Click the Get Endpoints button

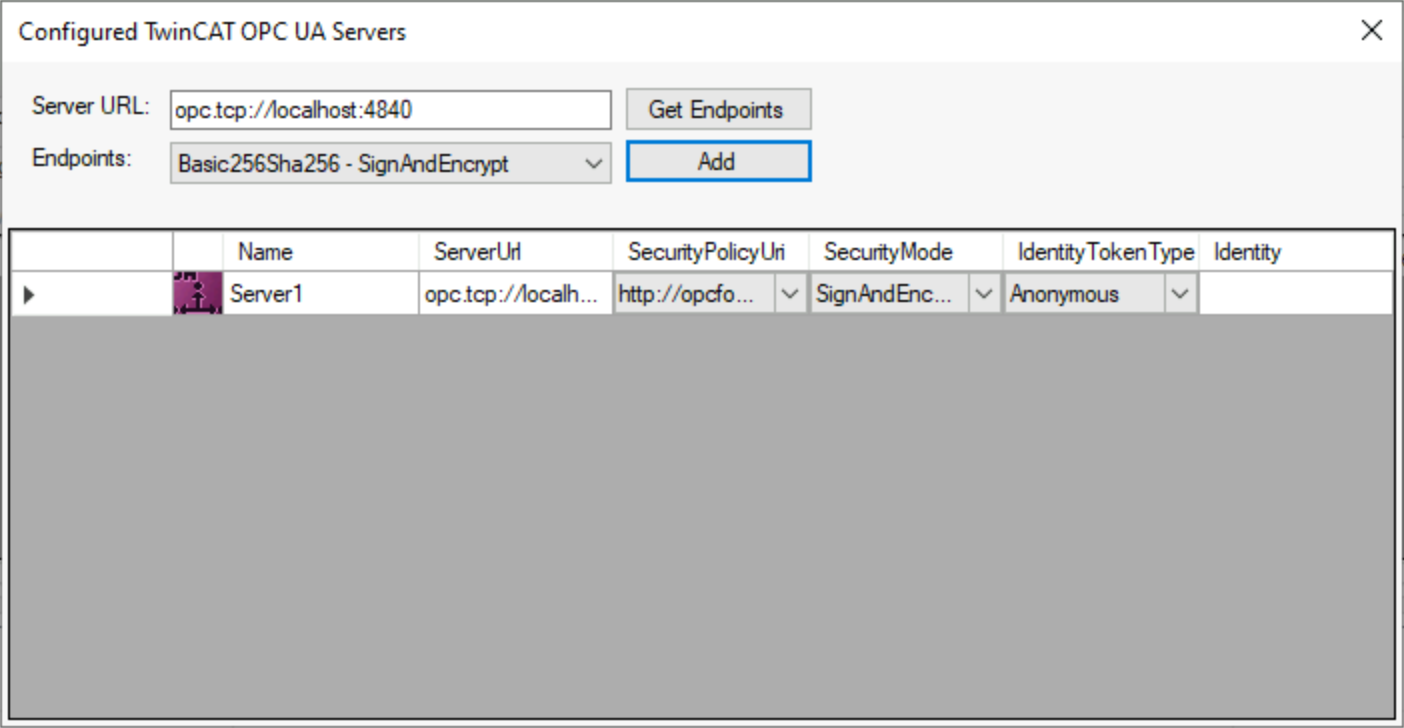click(718, 110)
